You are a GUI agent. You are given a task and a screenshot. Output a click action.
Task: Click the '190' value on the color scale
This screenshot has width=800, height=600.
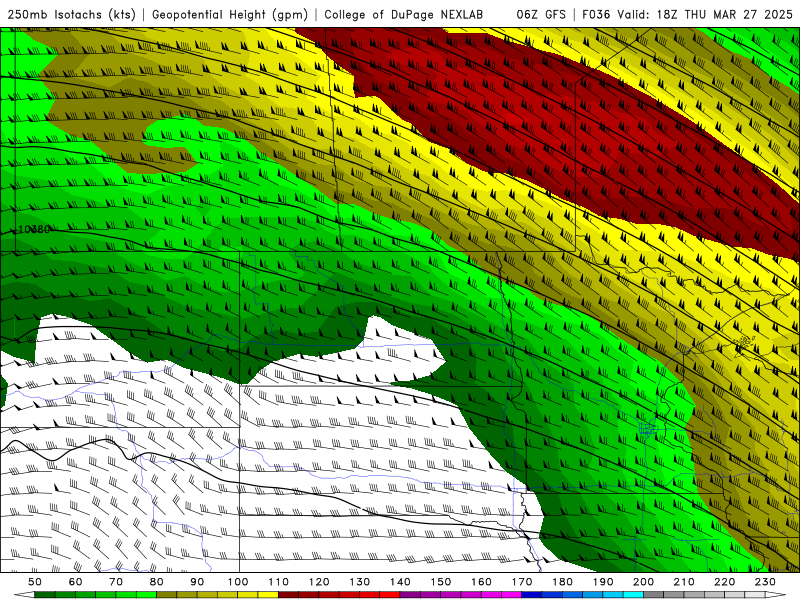click(x=603, y=582)
